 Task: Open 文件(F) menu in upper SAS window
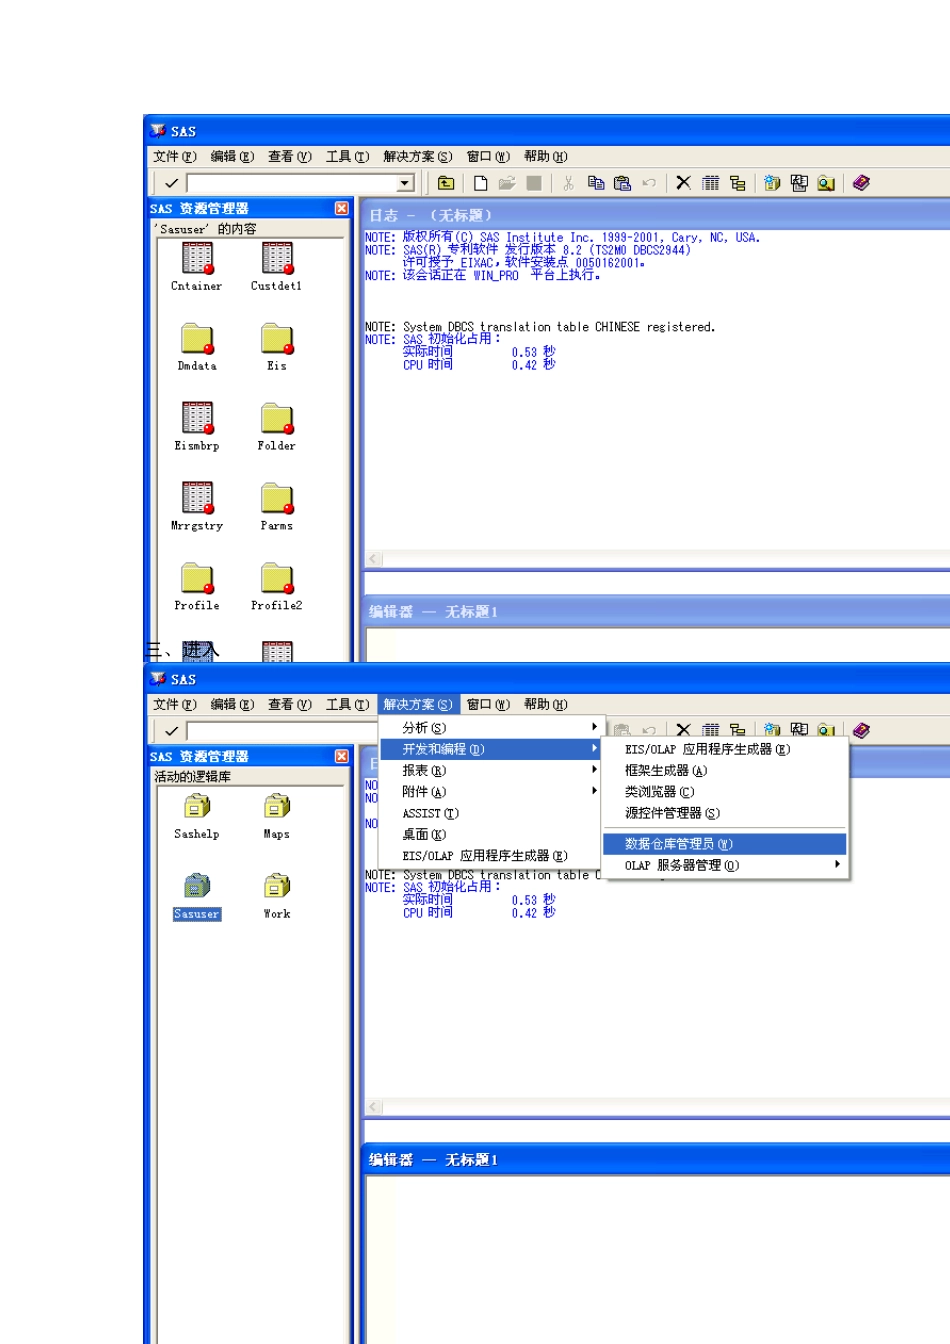tap(174, 157)
